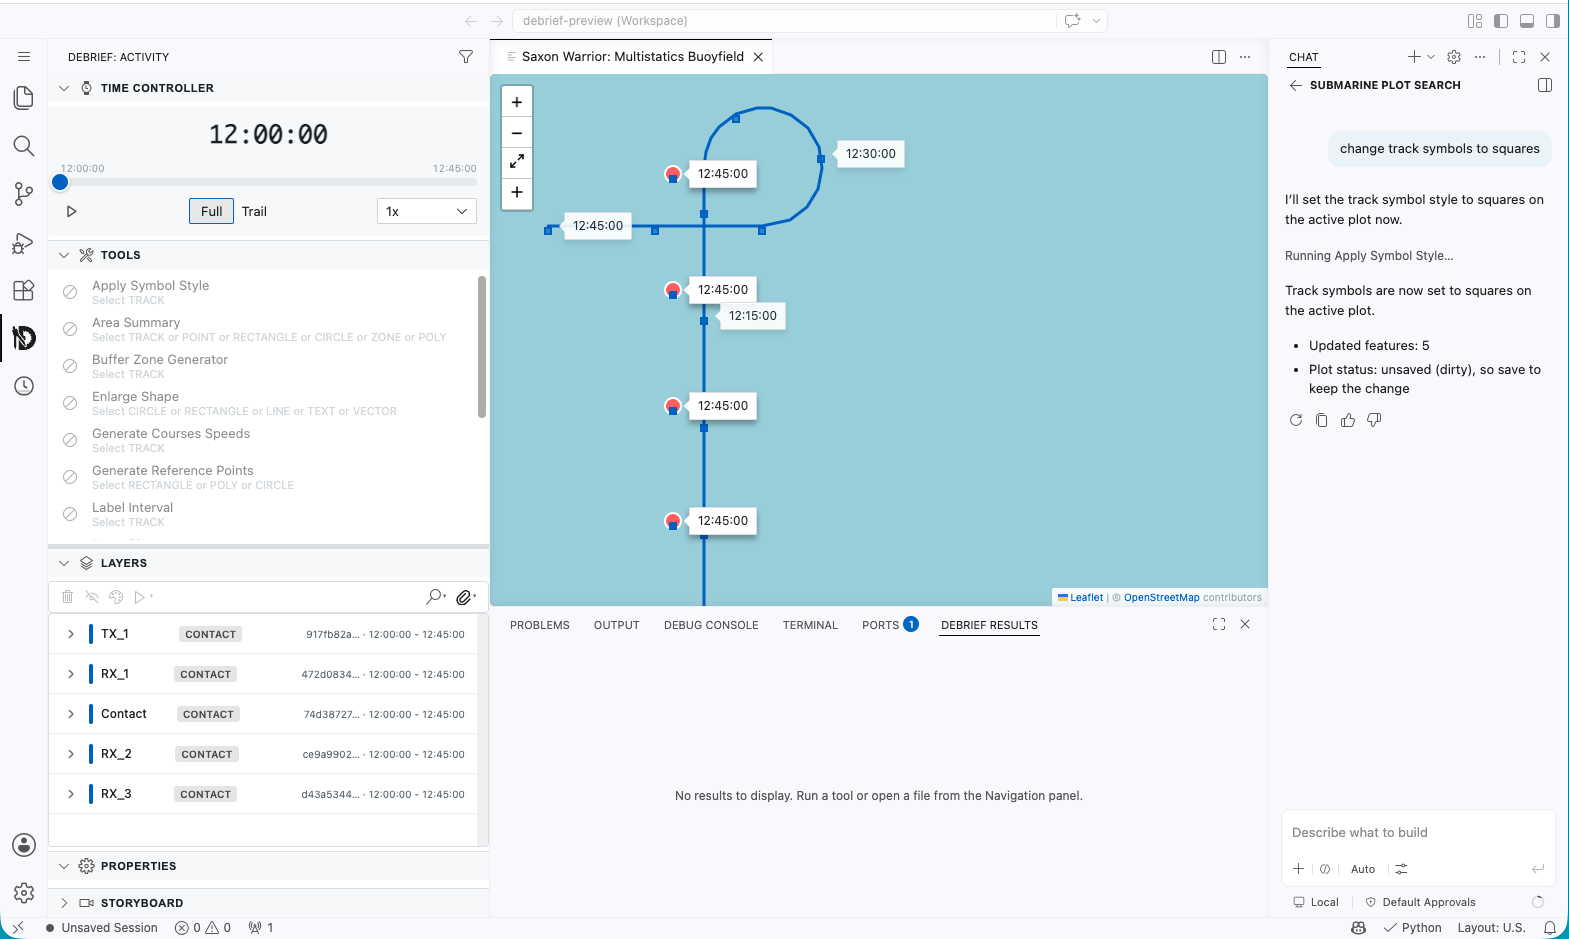Viewport: 1569px width, 939px height.
Task: Switch to the Problems tab
Action: tap(540, 625)
